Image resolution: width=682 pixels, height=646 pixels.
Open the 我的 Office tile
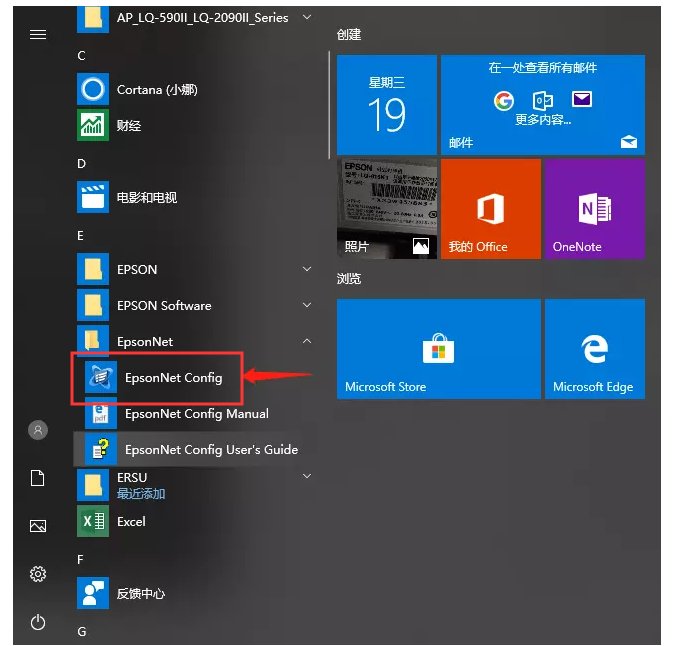pyautogui.click(x=491, y=209)
